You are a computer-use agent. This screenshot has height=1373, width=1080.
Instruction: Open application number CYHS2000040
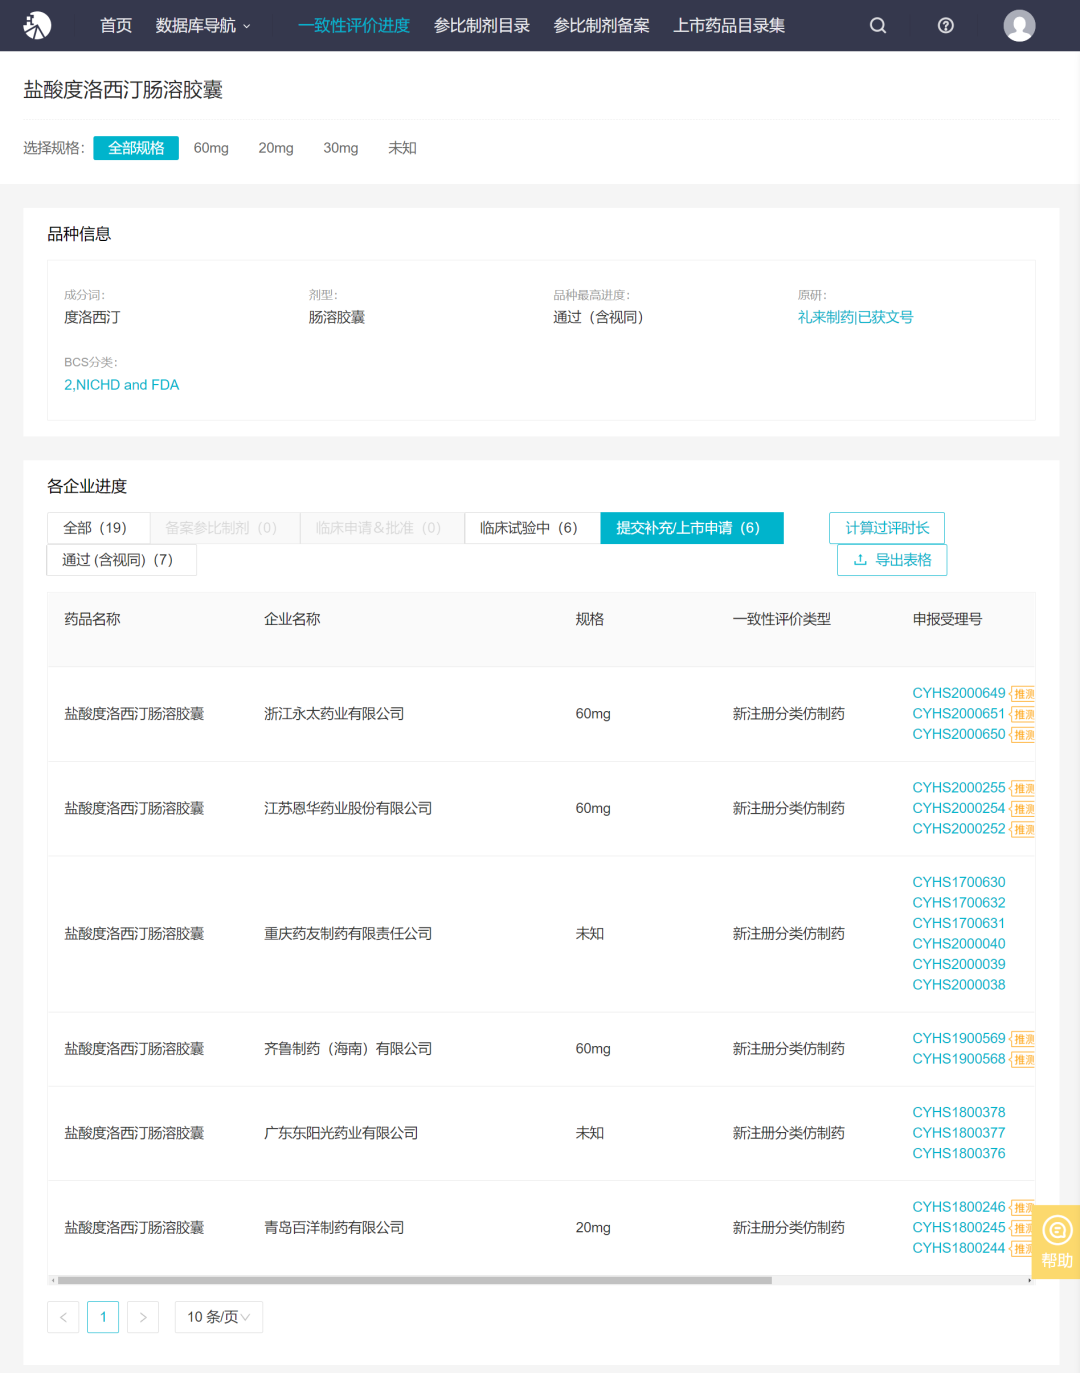click(959, 944)
